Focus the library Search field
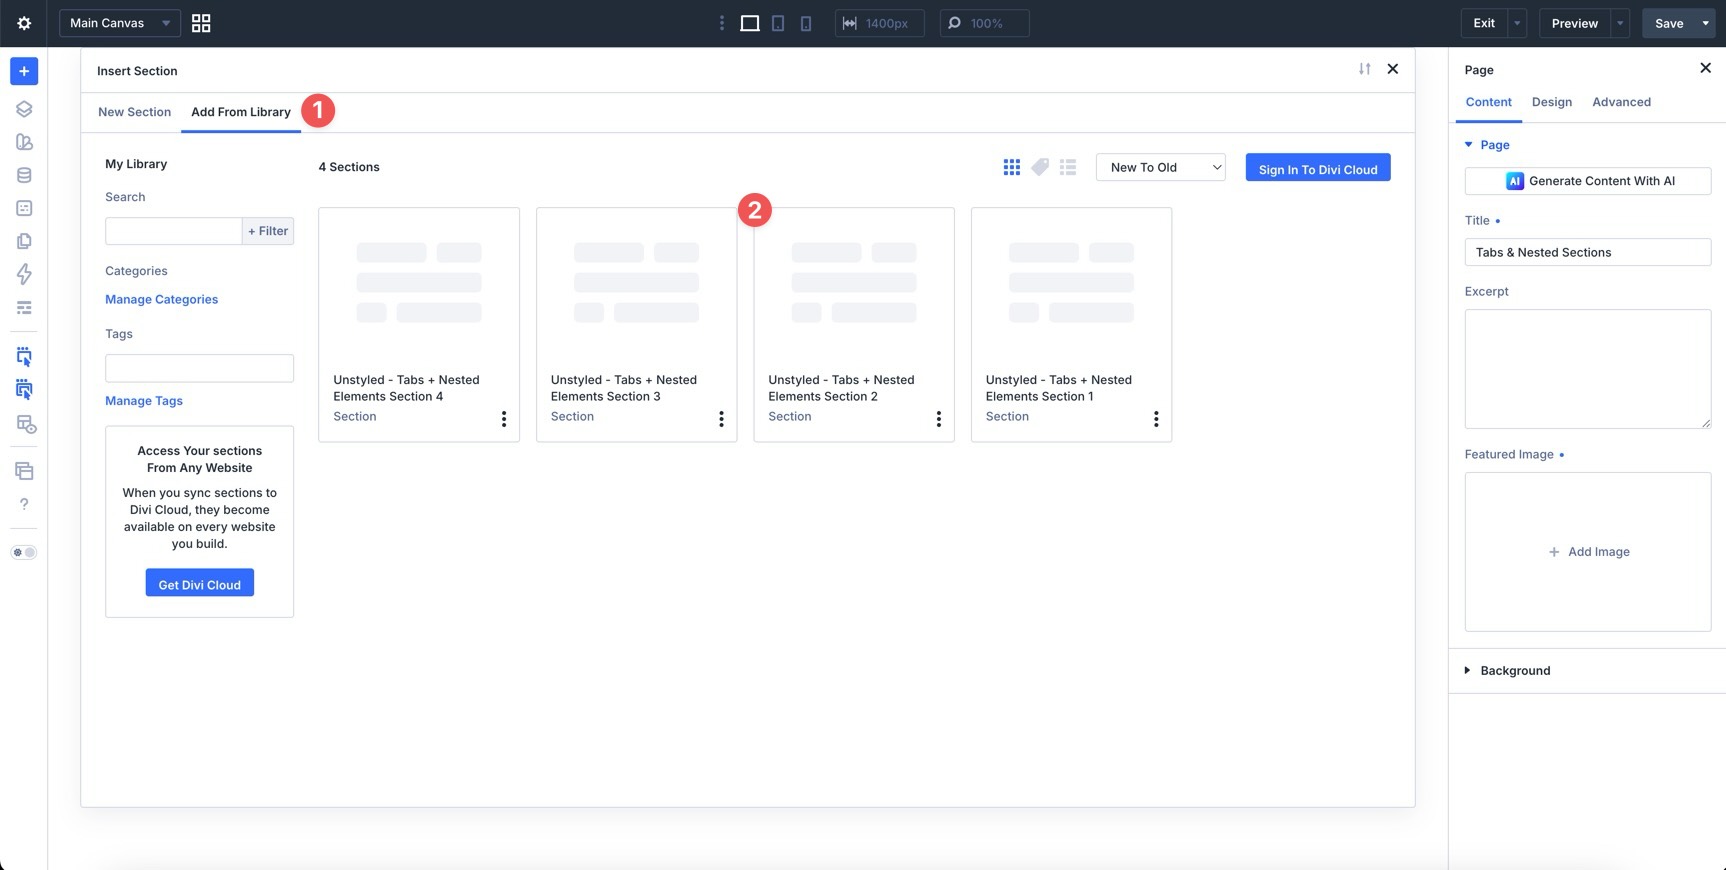Viewport: 1726px width, 870px height. (x=173, y=231)
